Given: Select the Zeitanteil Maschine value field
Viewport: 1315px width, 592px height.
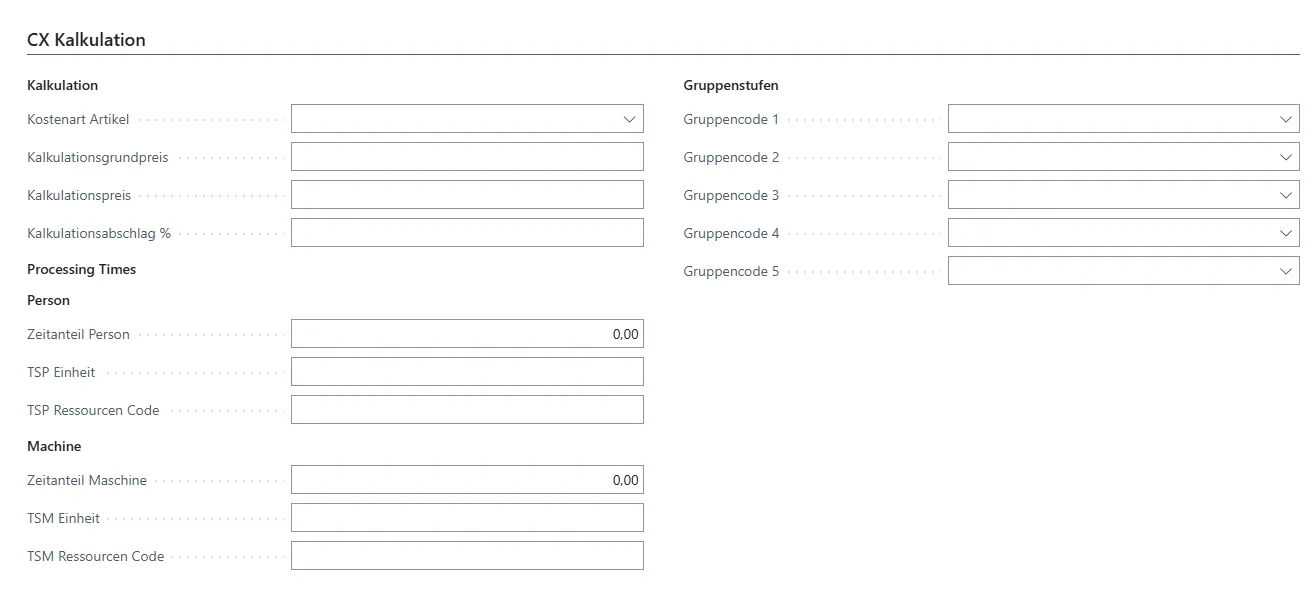Looking at the screenshot, I should 467,480.
